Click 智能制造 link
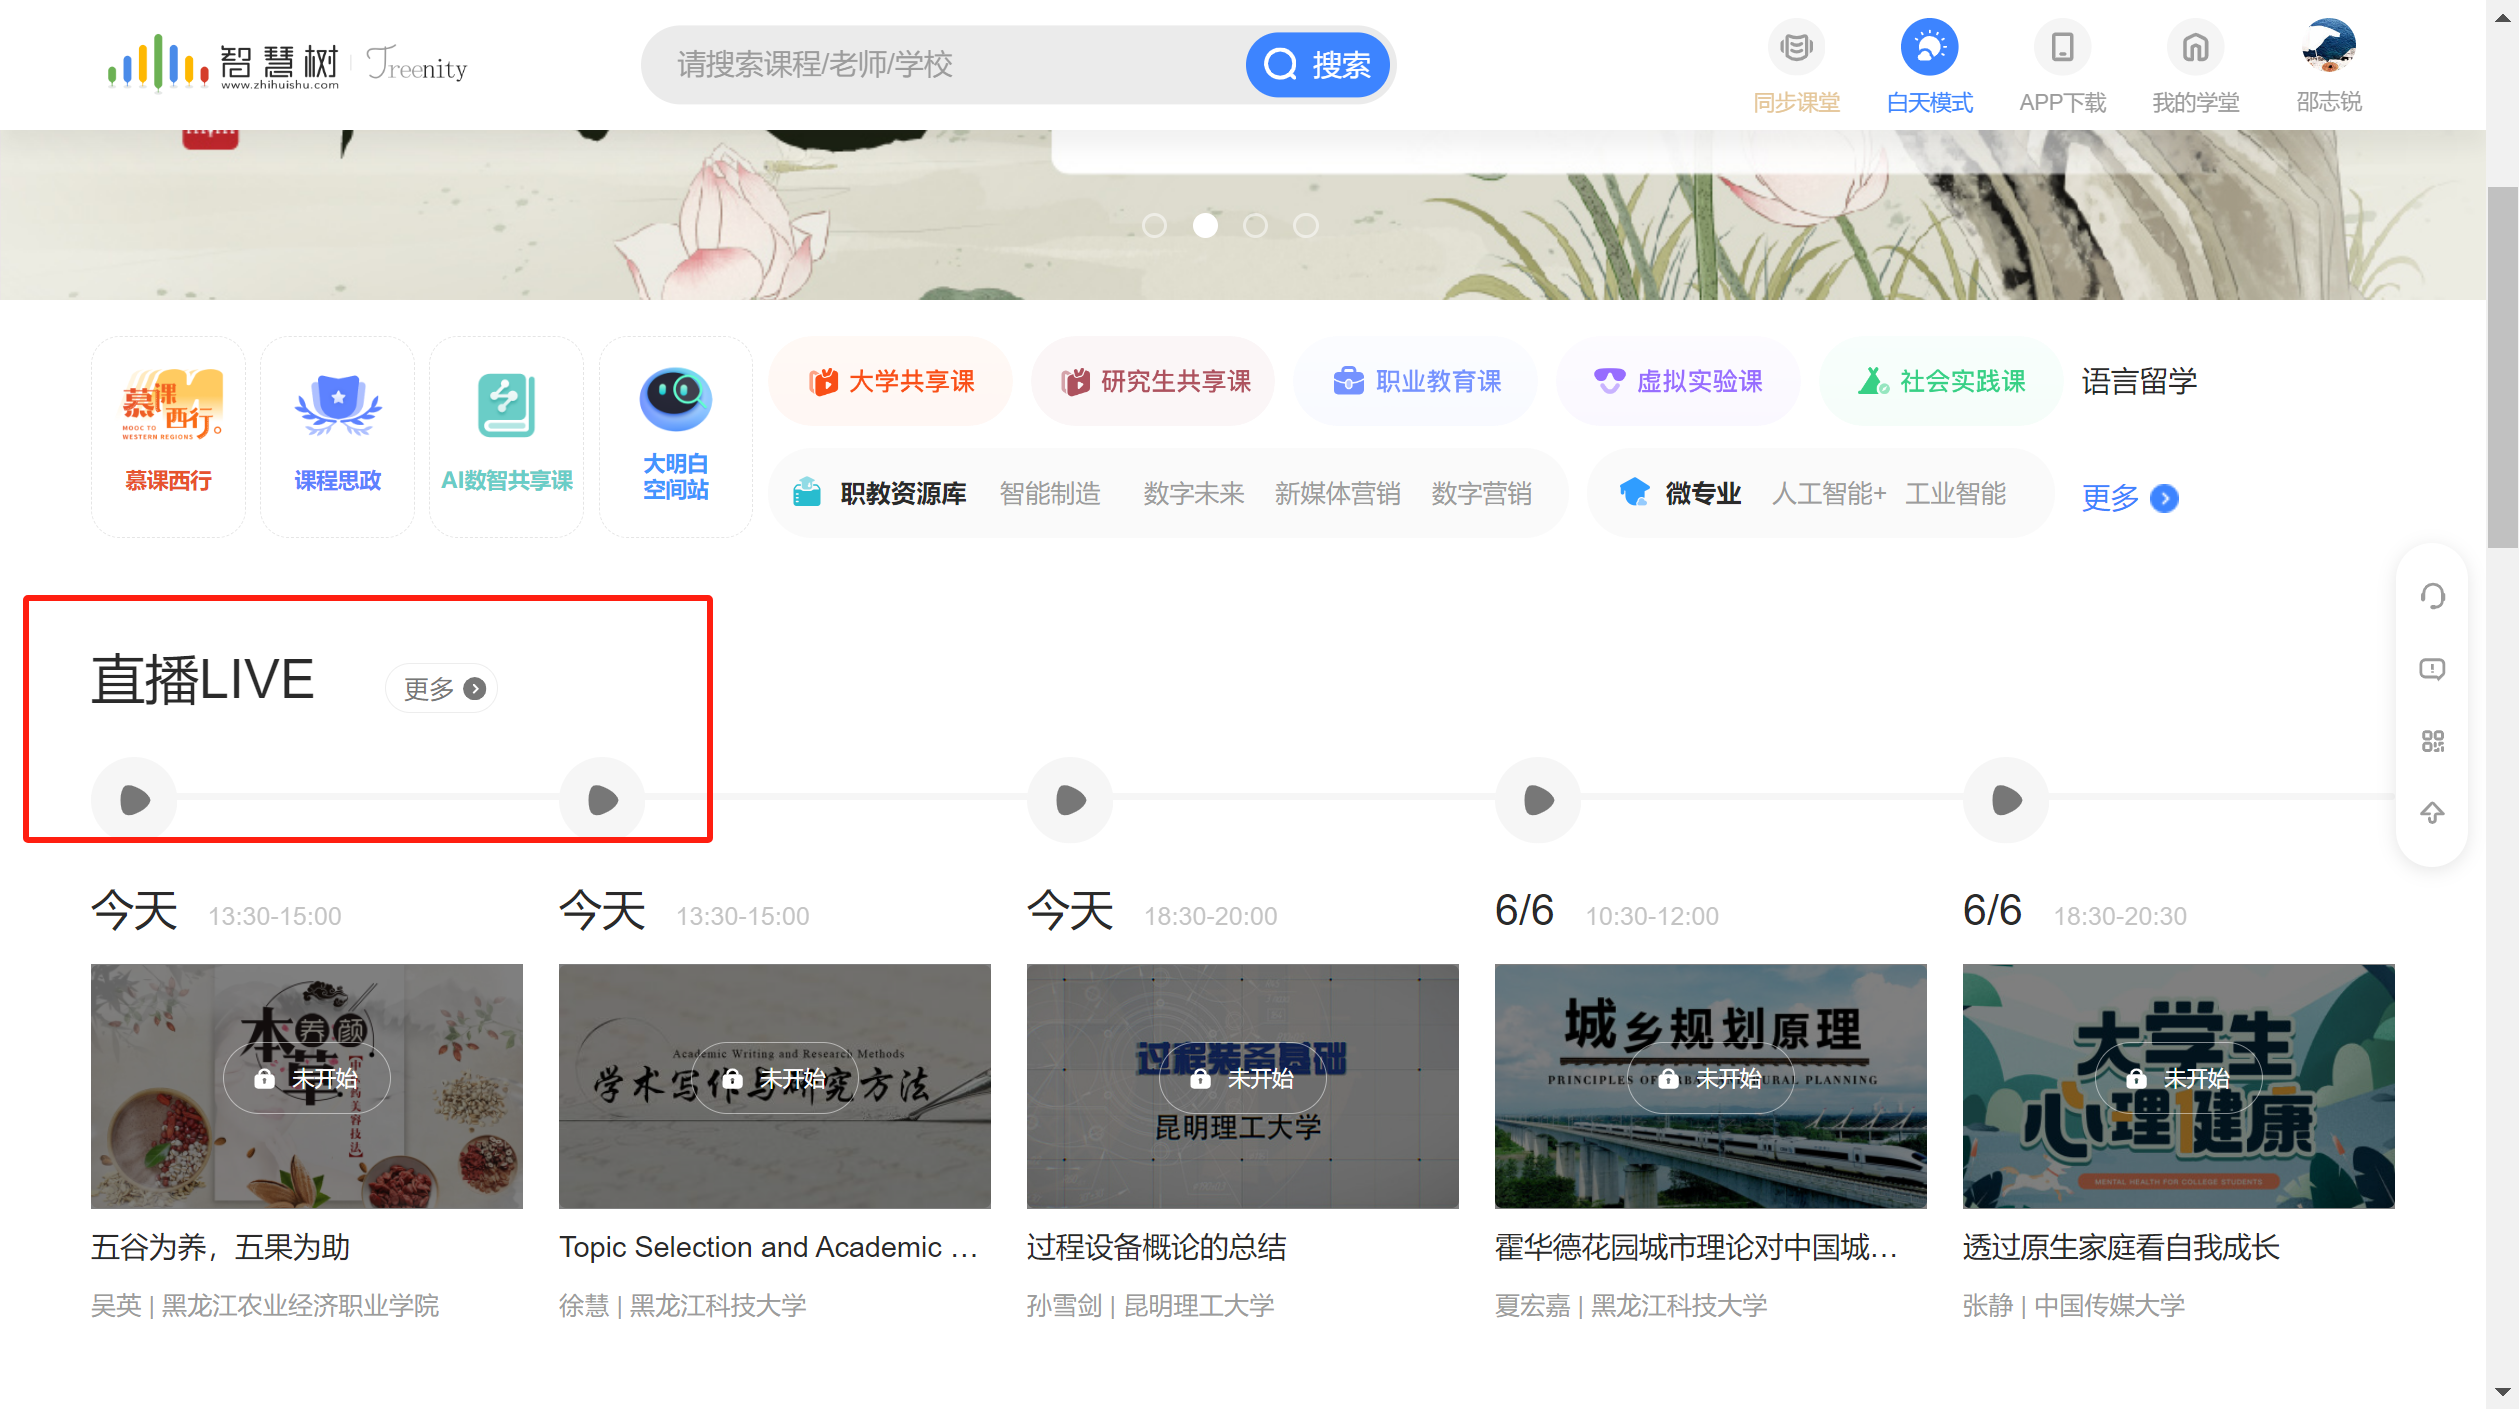The image size is (2519, 1409). tap(1049, 493)
